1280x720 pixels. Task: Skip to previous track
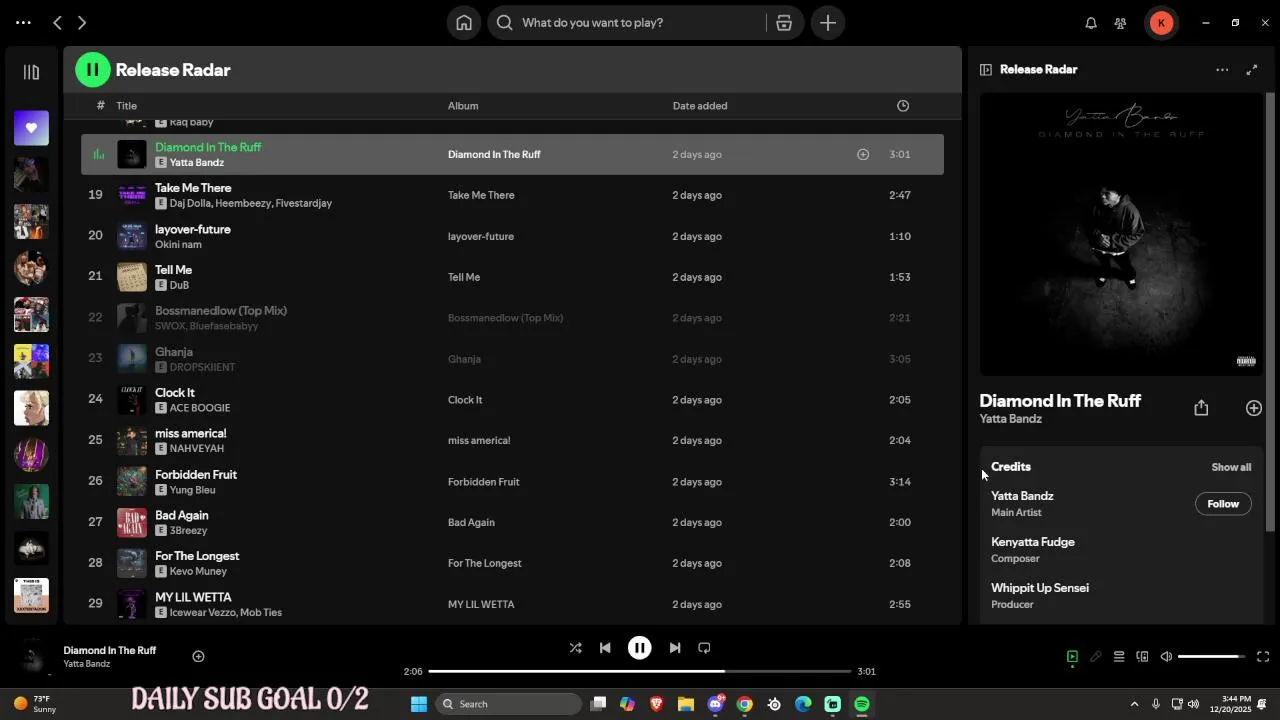[x=605, y=648]
